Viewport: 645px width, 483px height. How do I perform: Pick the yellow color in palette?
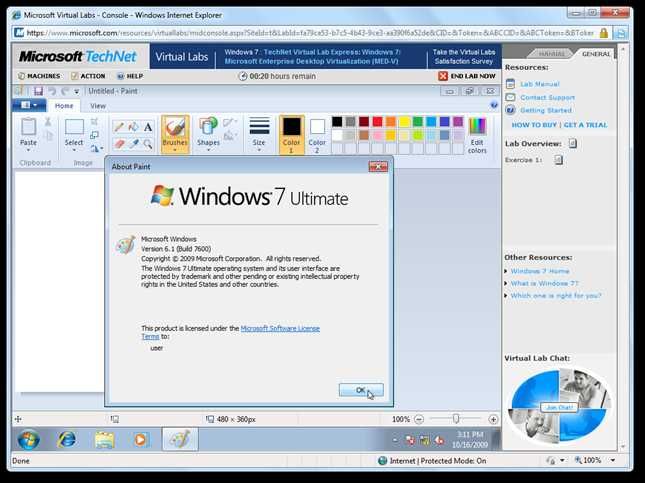[404, 121]
